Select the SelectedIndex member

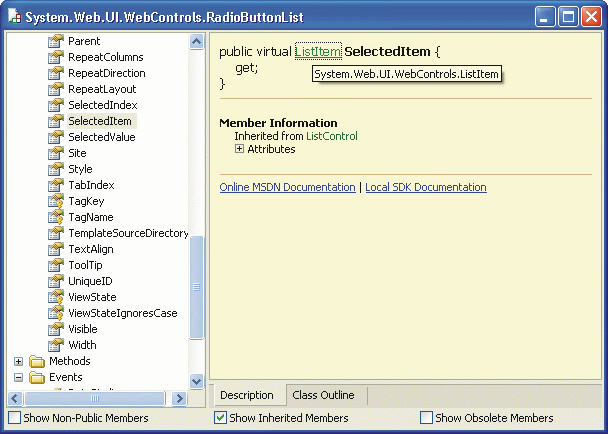click(103, 105)
